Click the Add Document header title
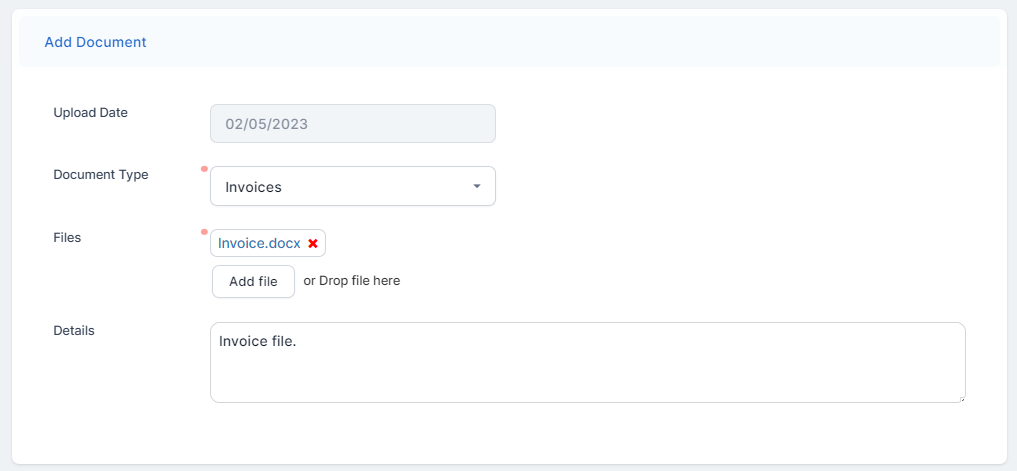Image resolution: width=1017 pixels, height=471 pixels. pos(95,42)
